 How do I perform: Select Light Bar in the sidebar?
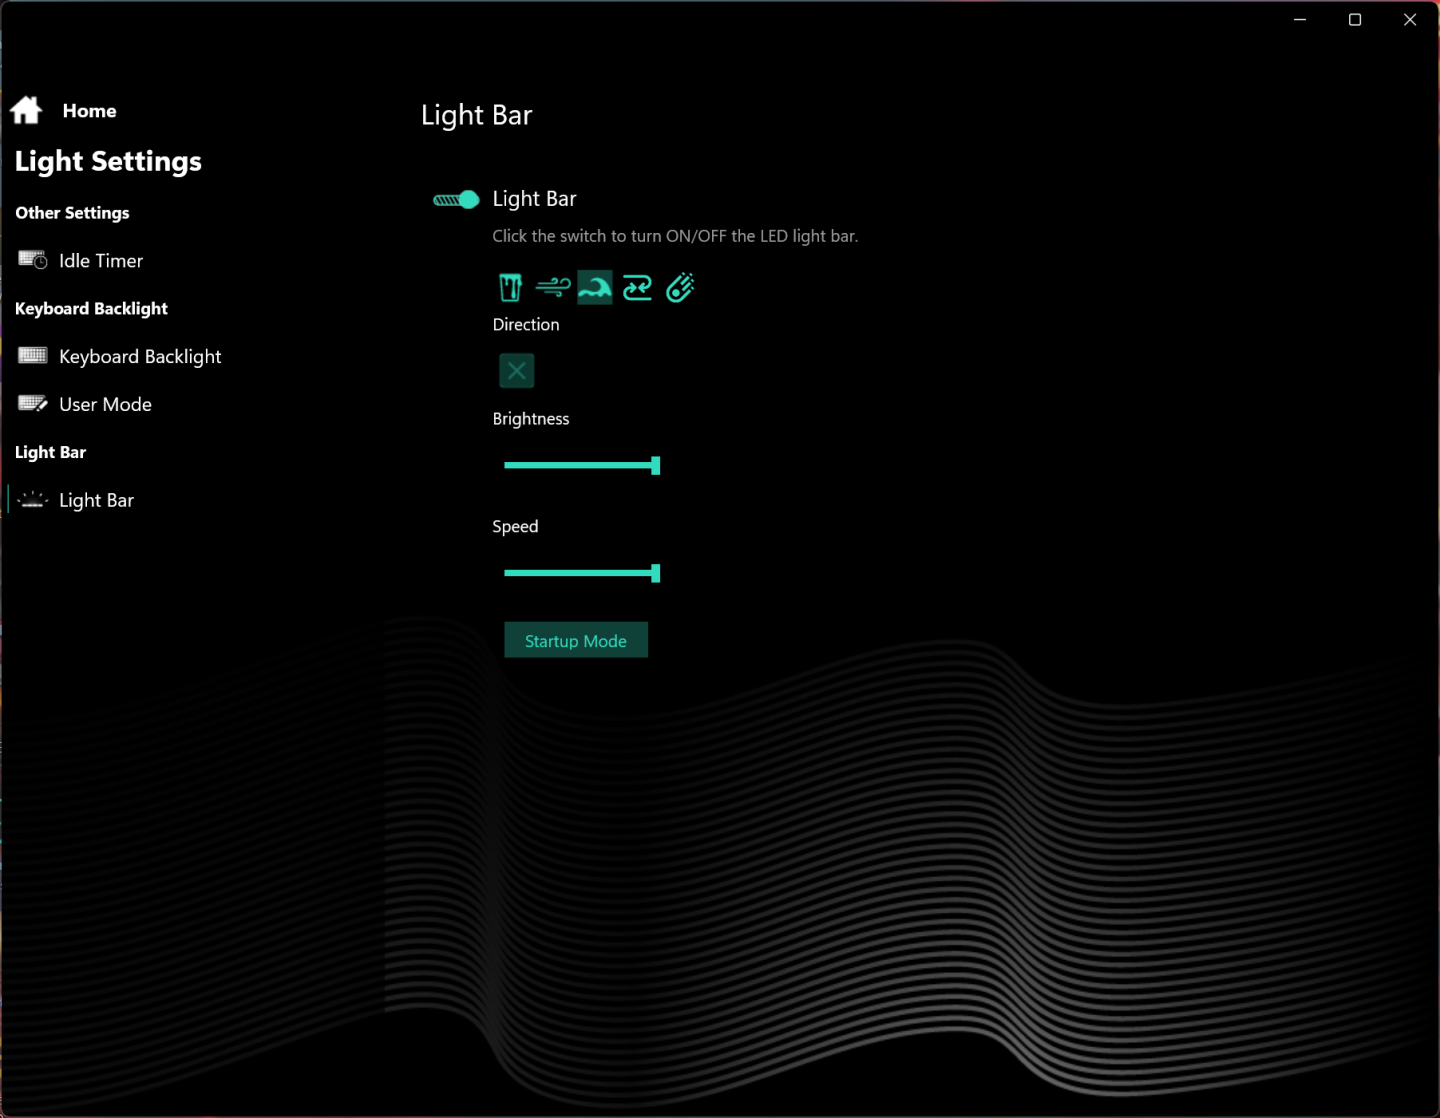tap(96, 500)
